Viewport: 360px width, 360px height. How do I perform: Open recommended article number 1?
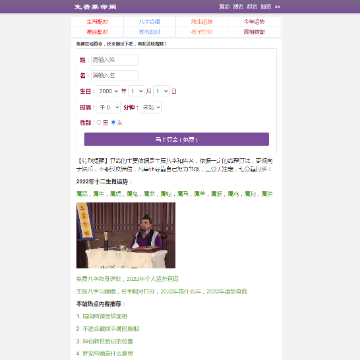tap(105, 316)
